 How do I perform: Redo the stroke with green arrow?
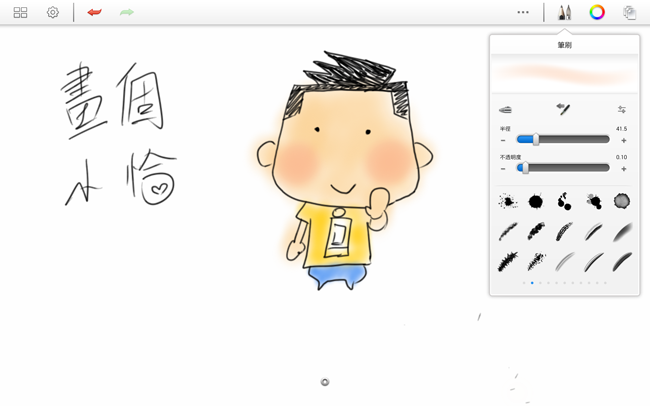pyautogui.click(x=127, y=12)
